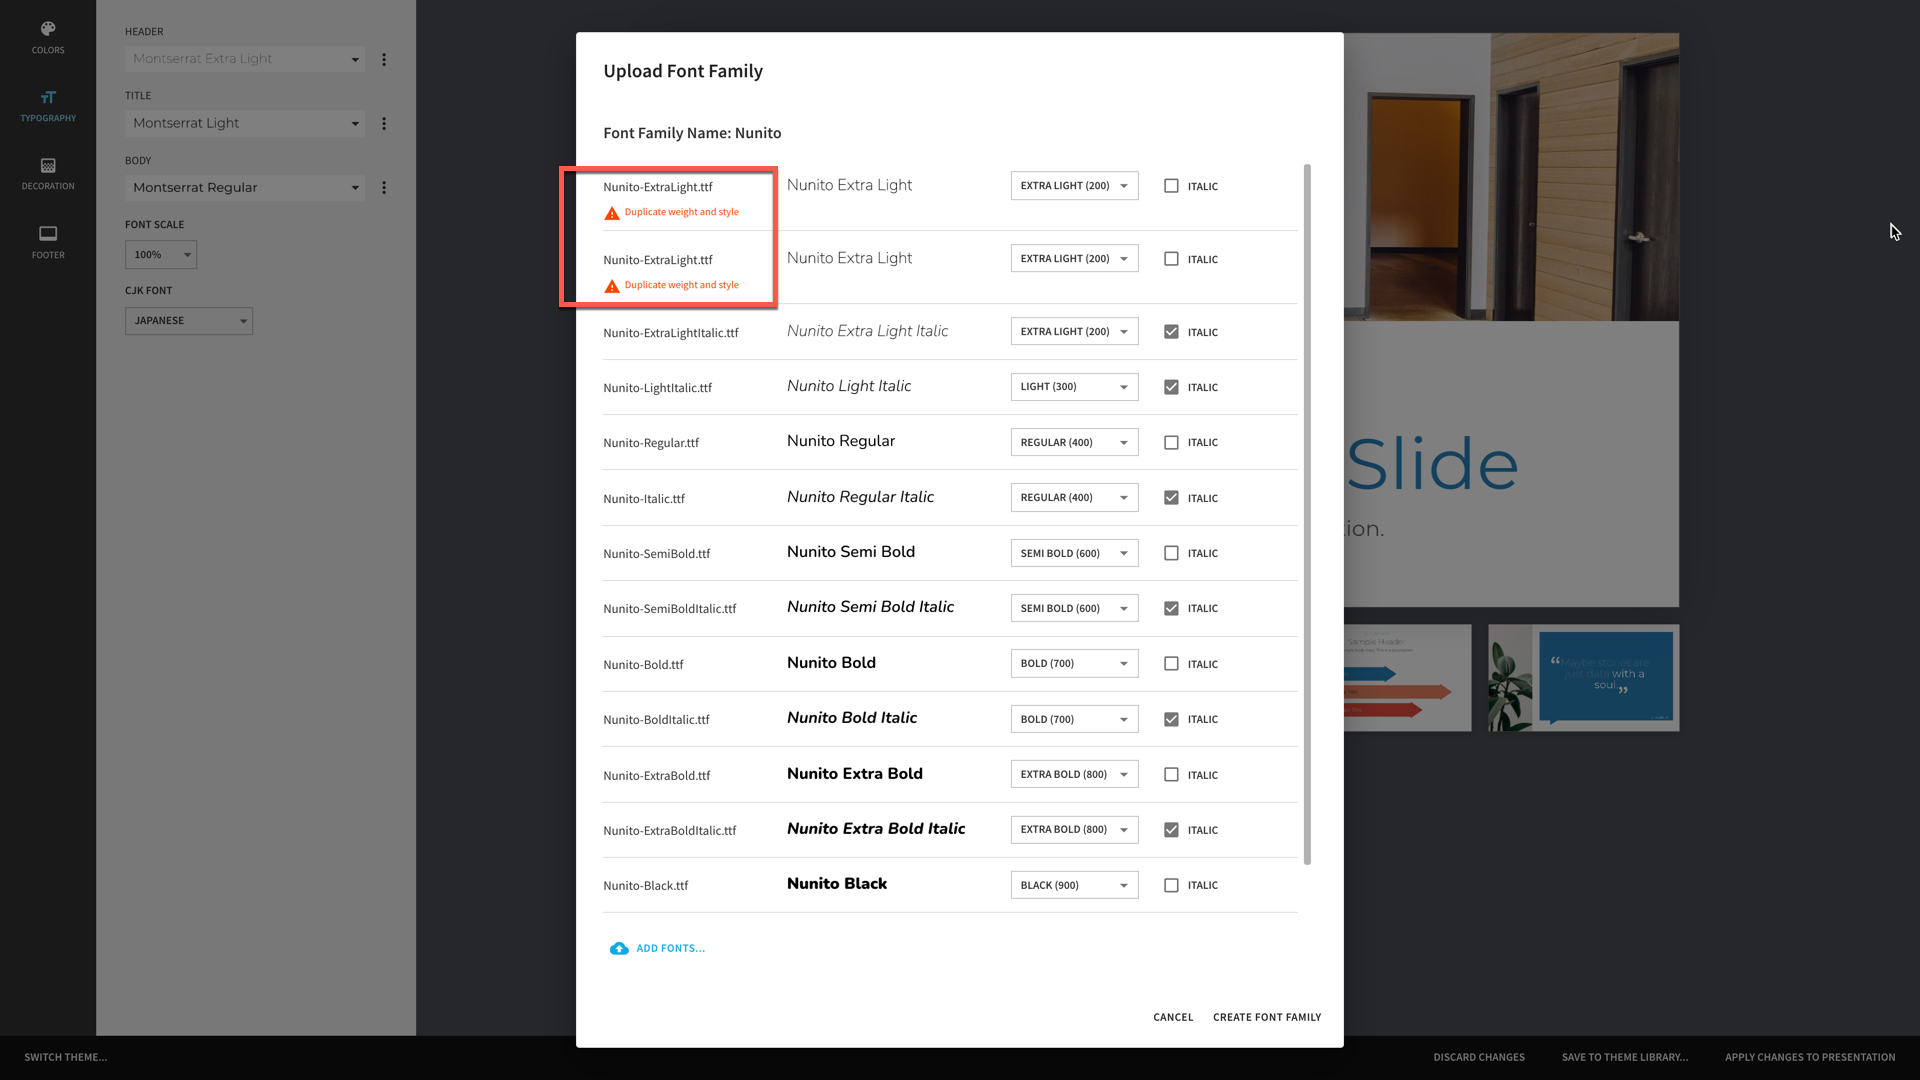Open the Title font dropdown
The width and height of the screenshot is (1920, 1080).
(x=245, y=124)
